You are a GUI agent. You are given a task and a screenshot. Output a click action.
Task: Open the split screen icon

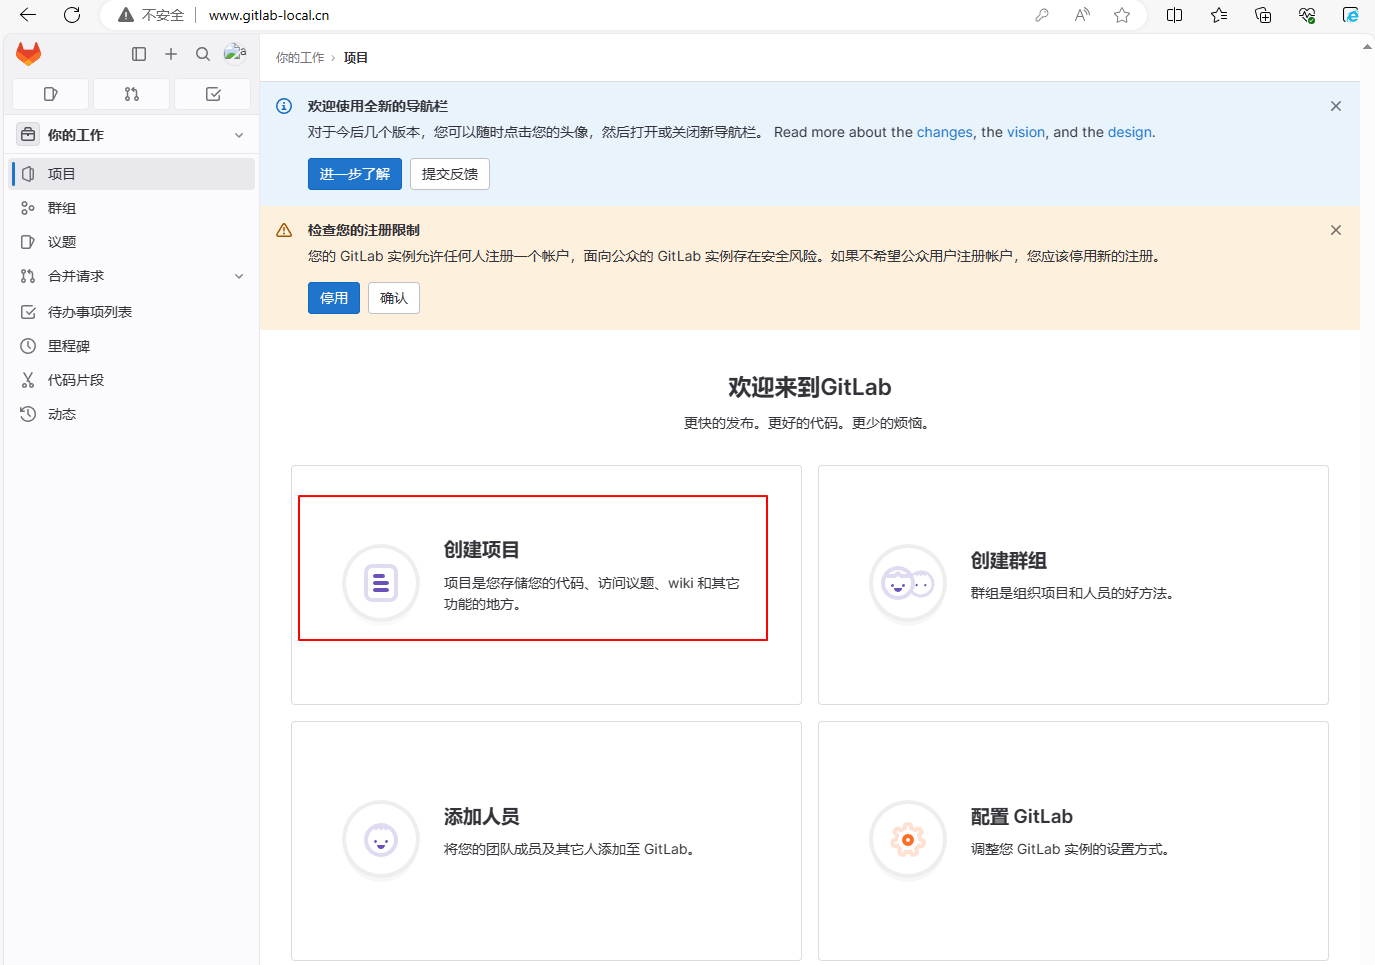1175,15
